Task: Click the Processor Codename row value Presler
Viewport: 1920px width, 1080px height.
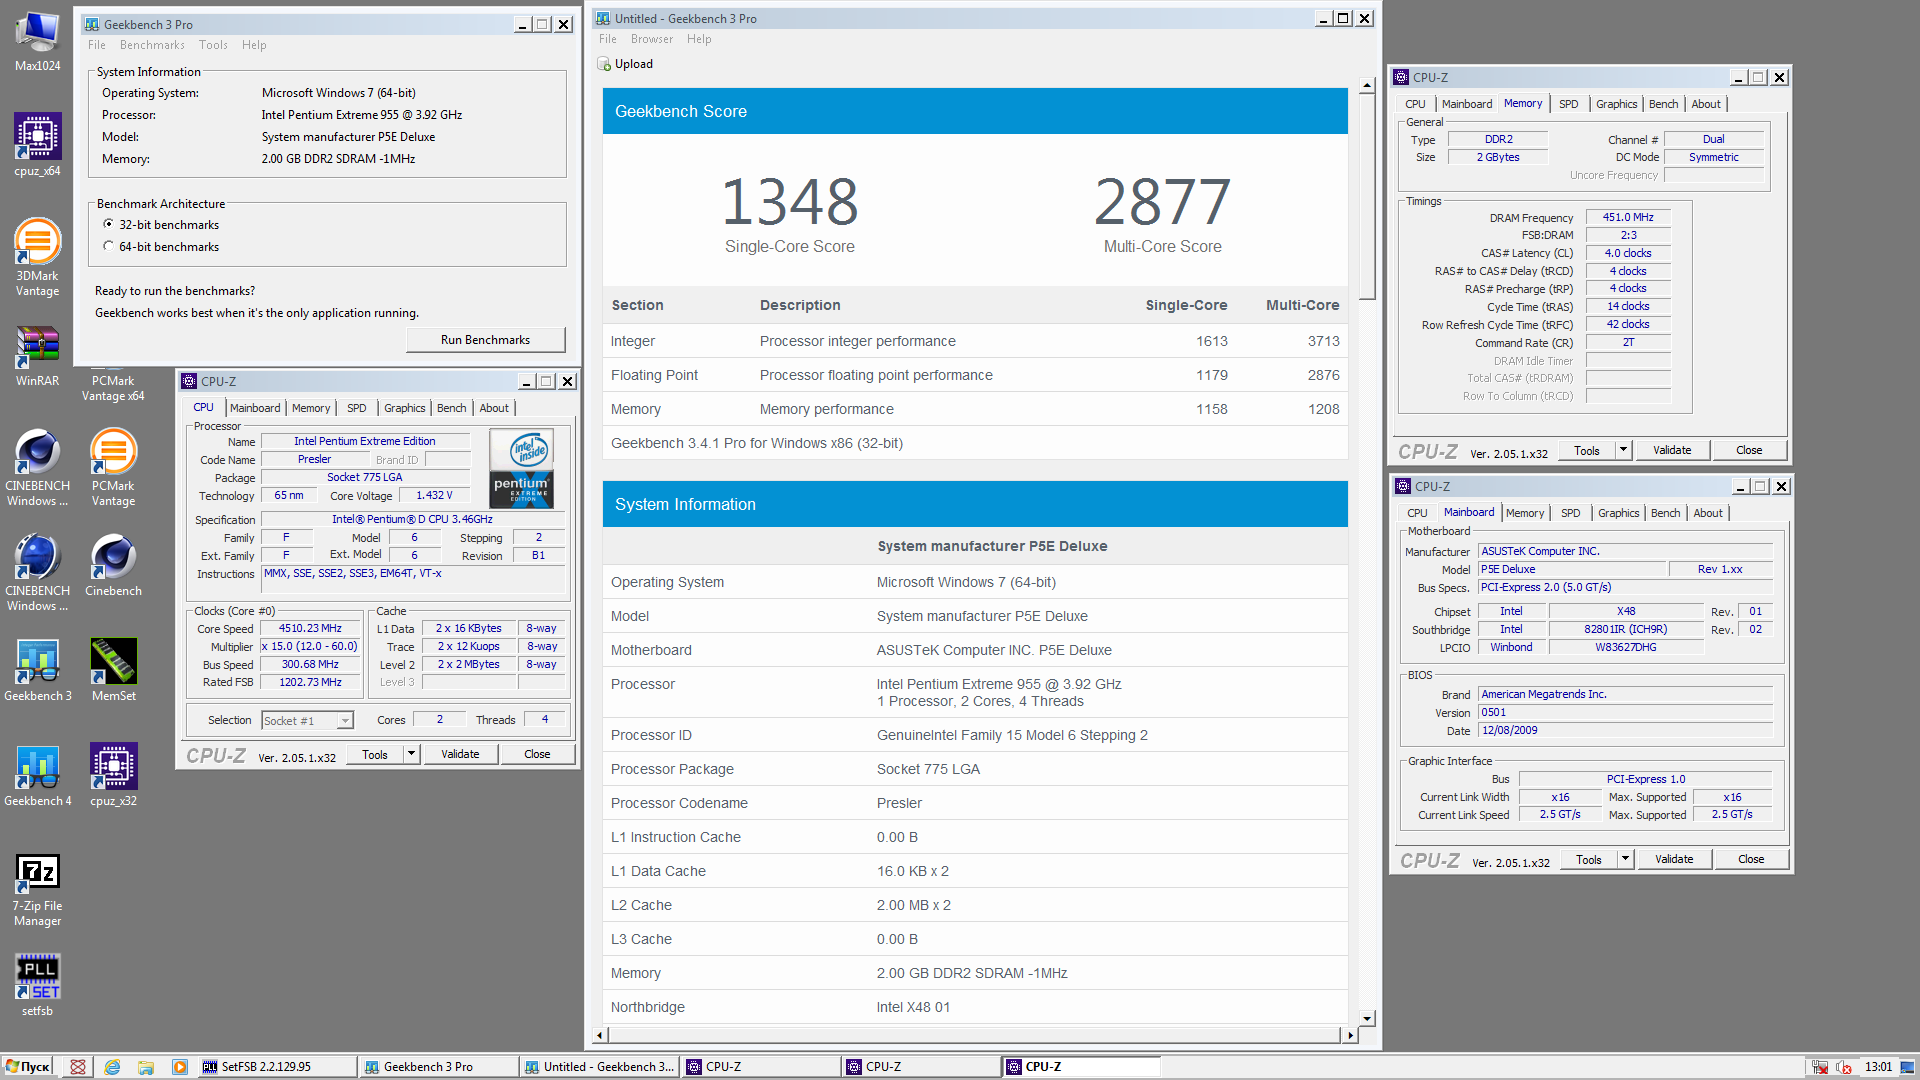Action: (899, 803)
